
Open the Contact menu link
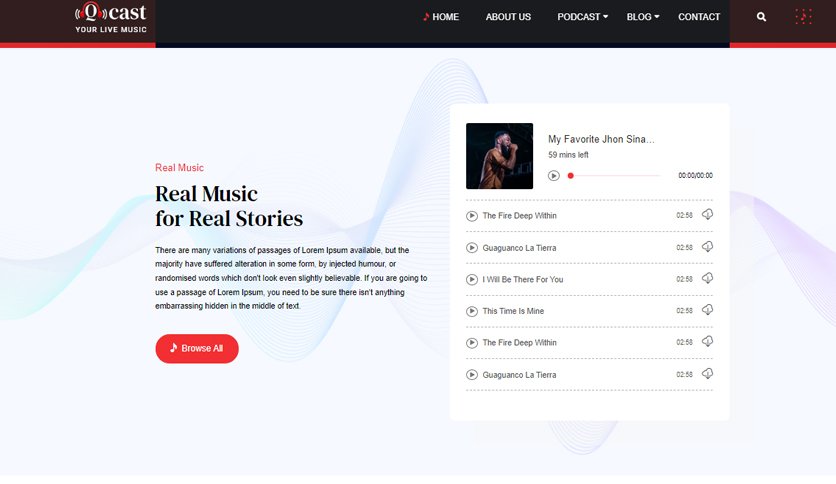click(x=699, y=17)
